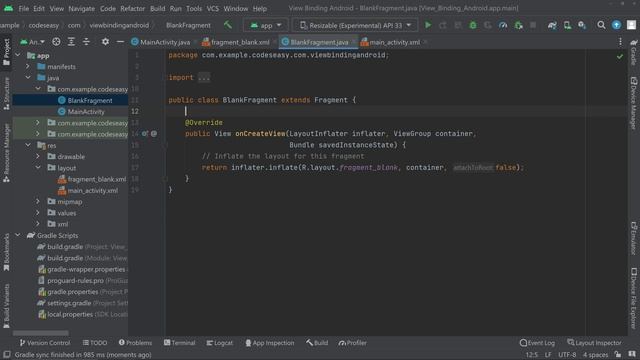Open the Project tool window sidebar button
640x360 pixels.
6,52
